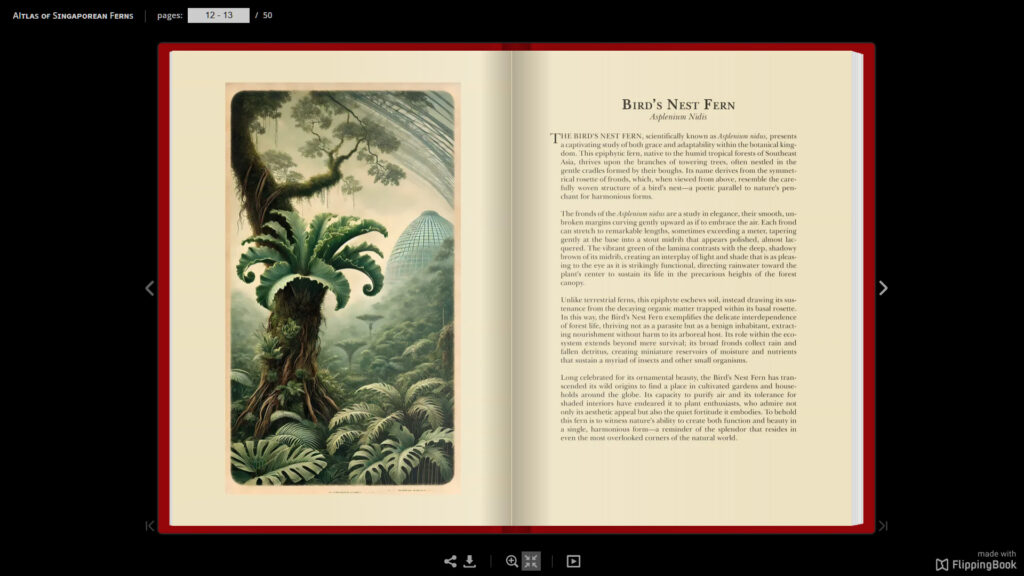Click the Asplenium Nidis subtitle
This screenshot has height=576, width=1024.
point(678,118)
